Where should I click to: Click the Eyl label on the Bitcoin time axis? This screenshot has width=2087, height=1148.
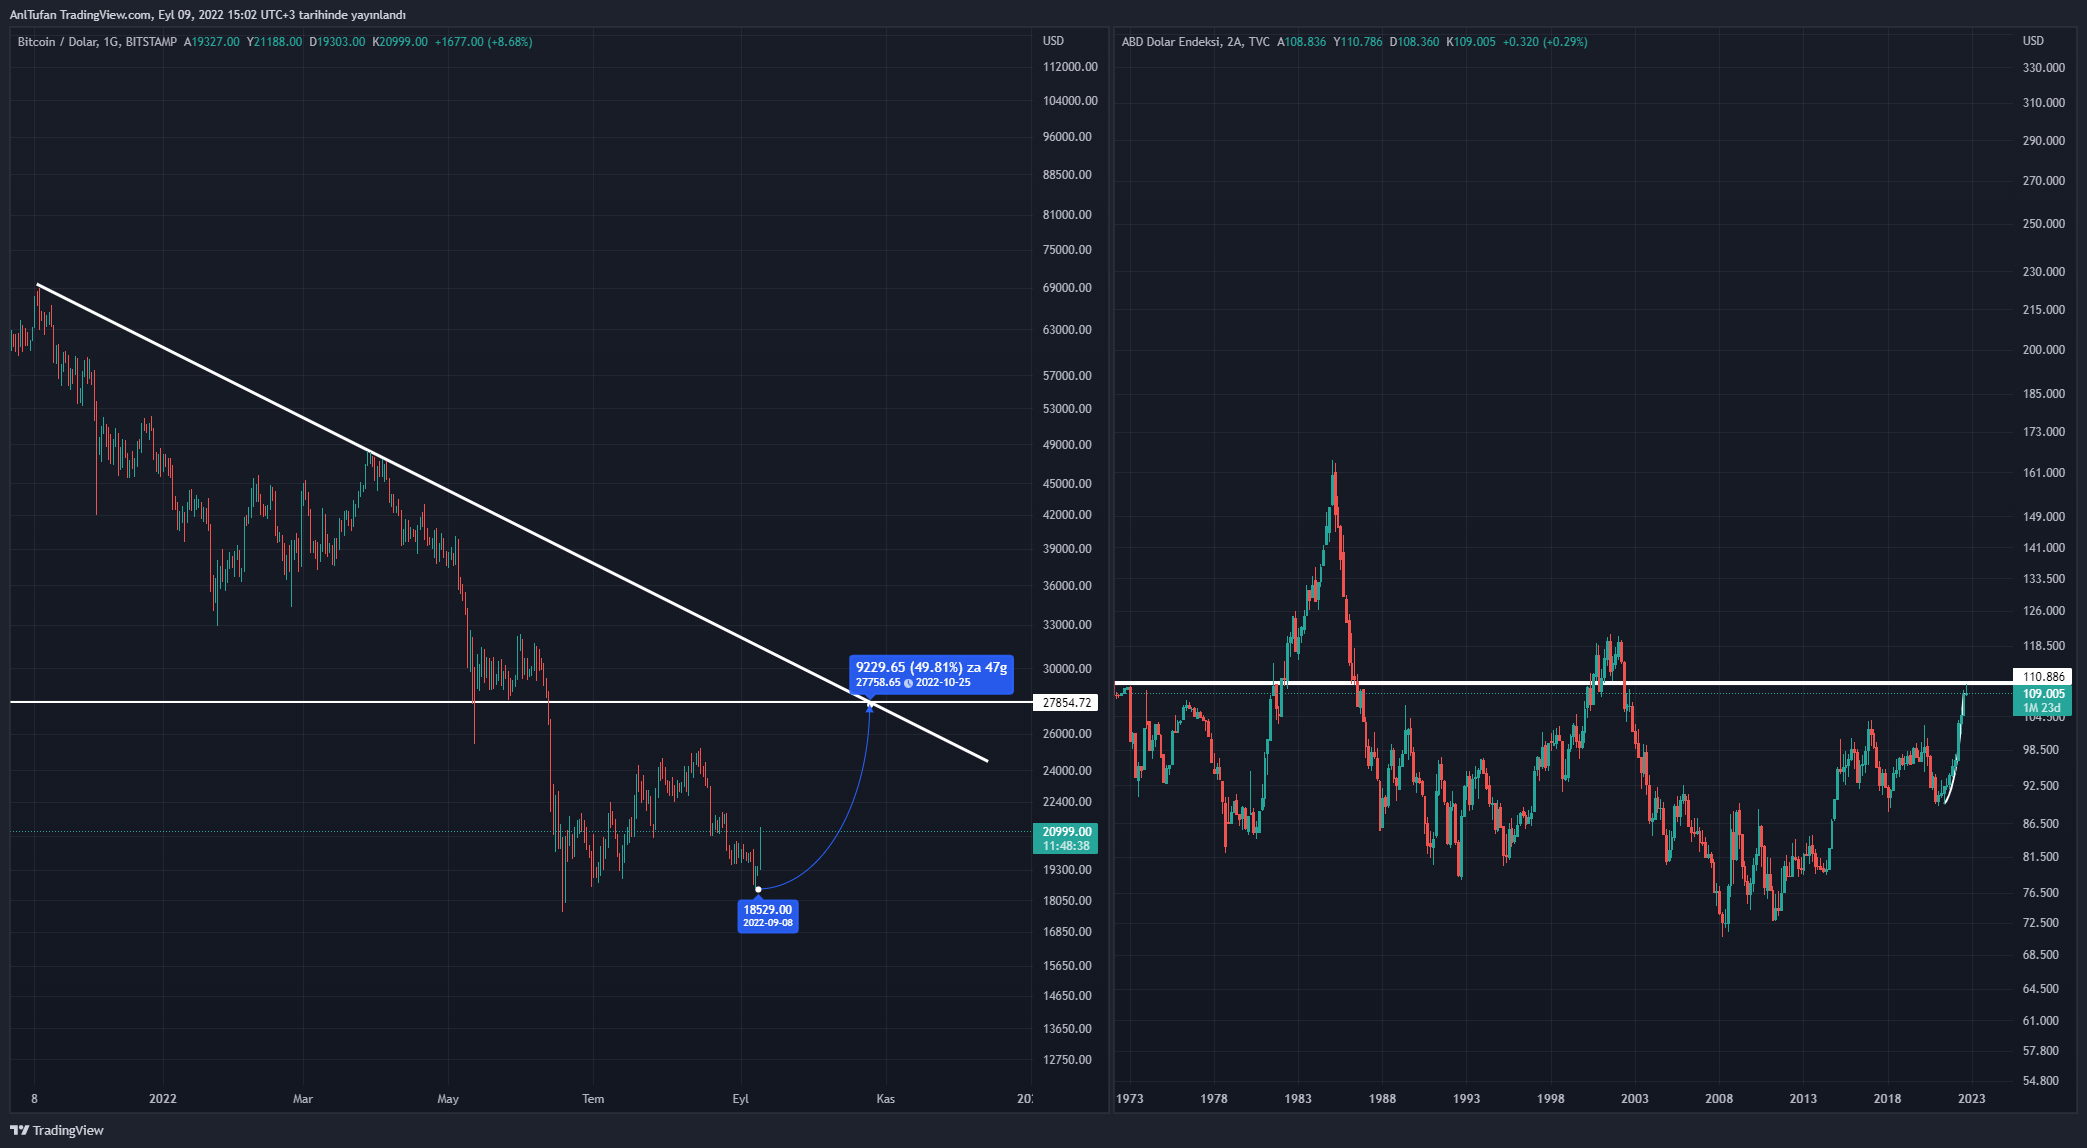740,1099
